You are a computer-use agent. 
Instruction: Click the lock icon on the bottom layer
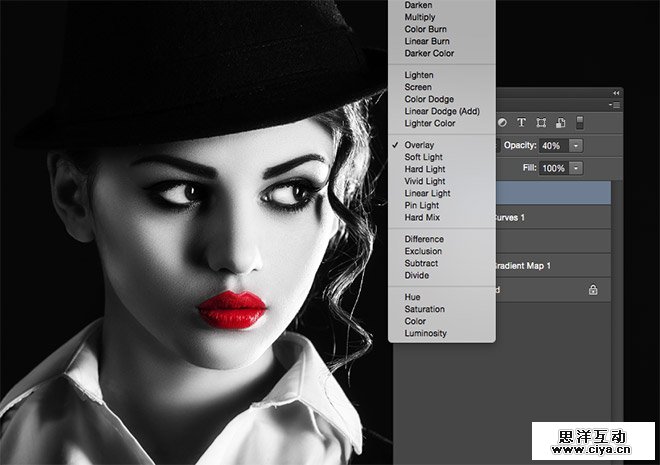pos(593,290)
